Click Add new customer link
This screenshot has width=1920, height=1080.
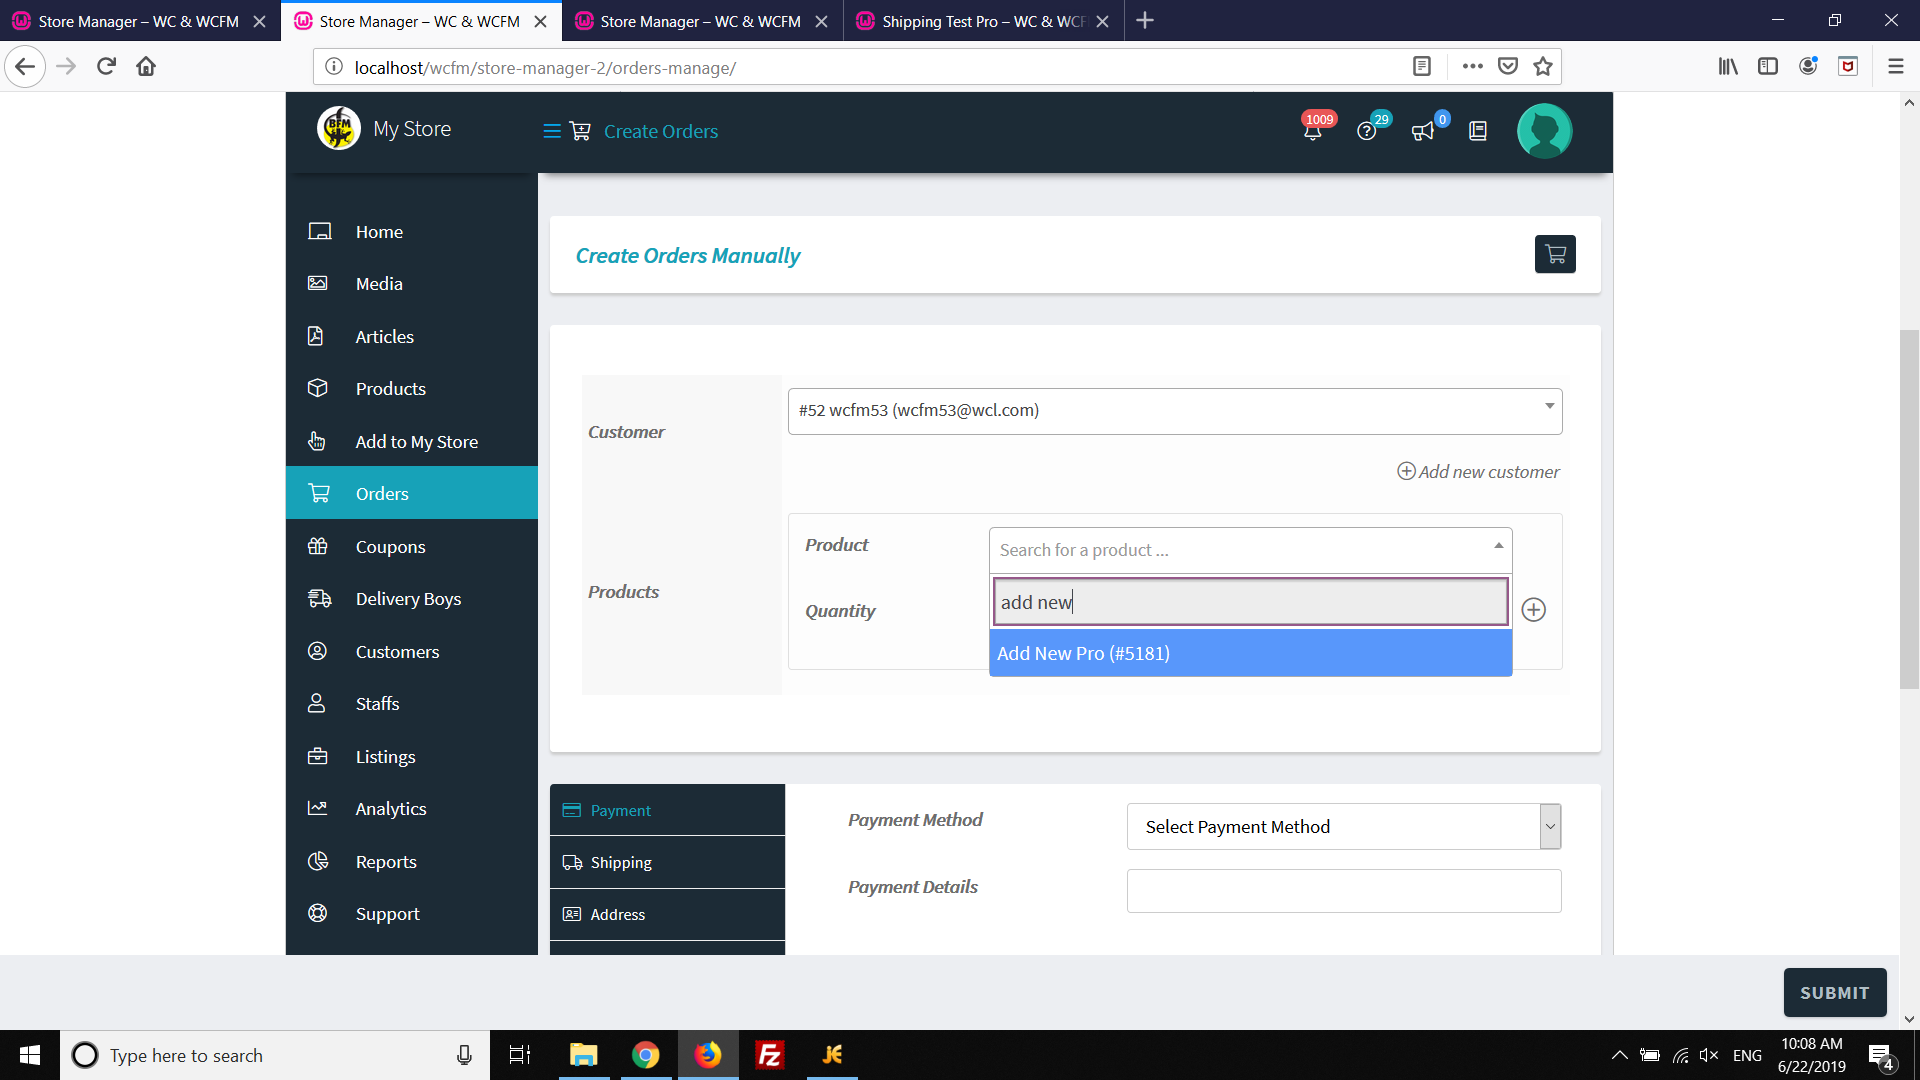1478,472
